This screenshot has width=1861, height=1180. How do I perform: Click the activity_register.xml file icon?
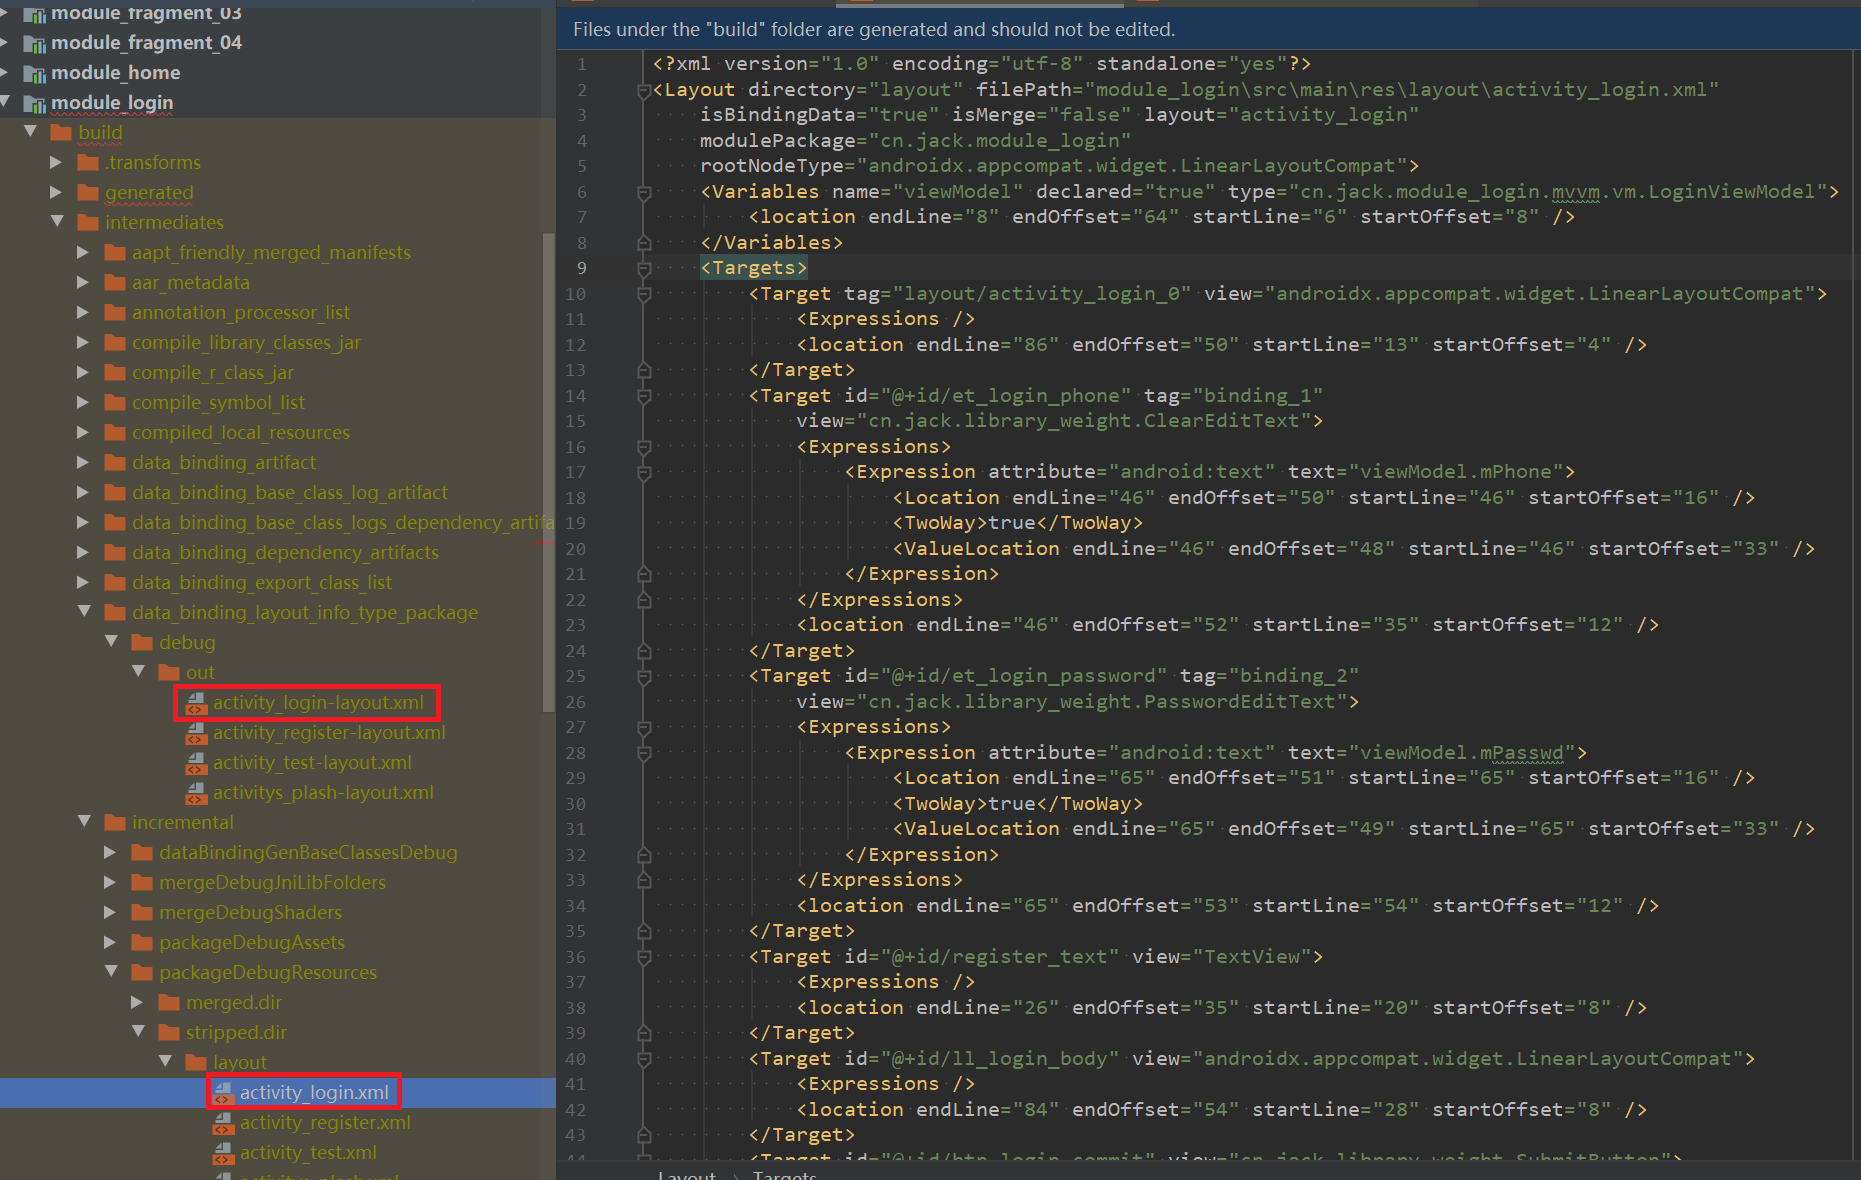pos(223,1123)
